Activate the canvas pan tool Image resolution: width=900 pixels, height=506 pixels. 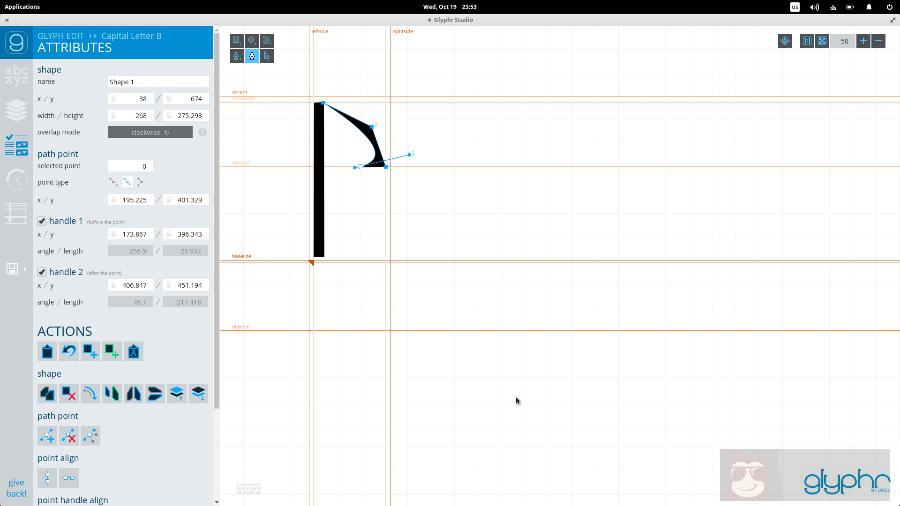pos(785,41)
